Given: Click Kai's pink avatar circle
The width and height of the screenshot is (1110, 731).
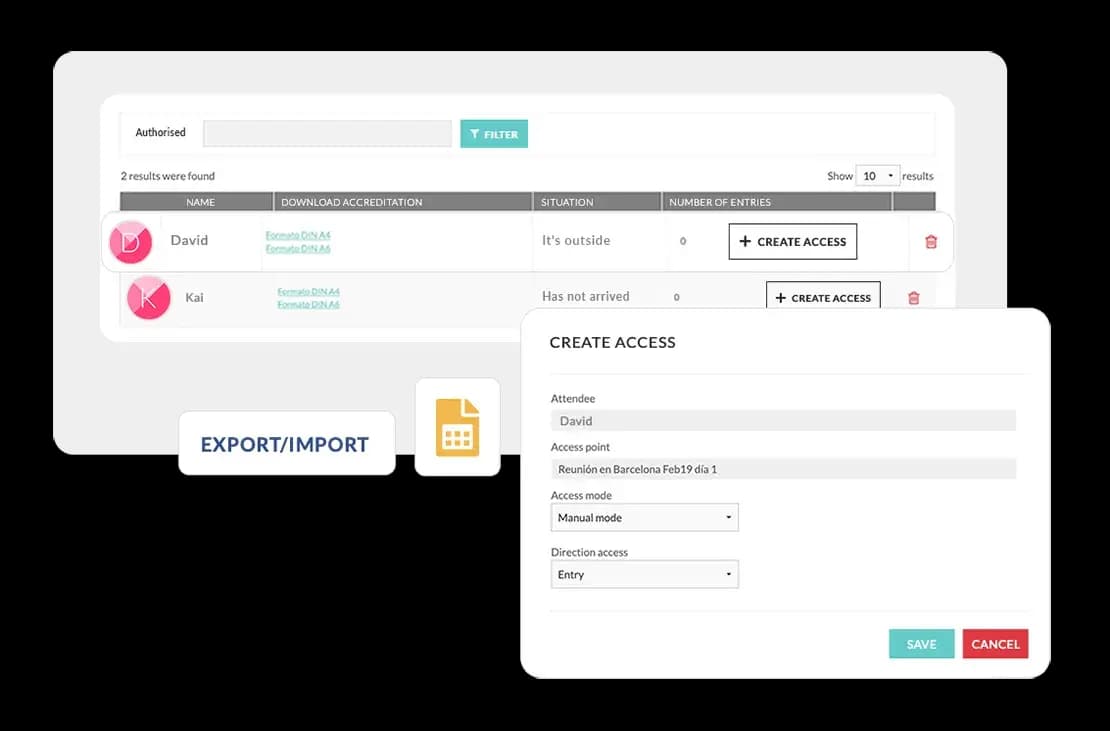Looking at the screenshot, I should click(x=149, y=298).
